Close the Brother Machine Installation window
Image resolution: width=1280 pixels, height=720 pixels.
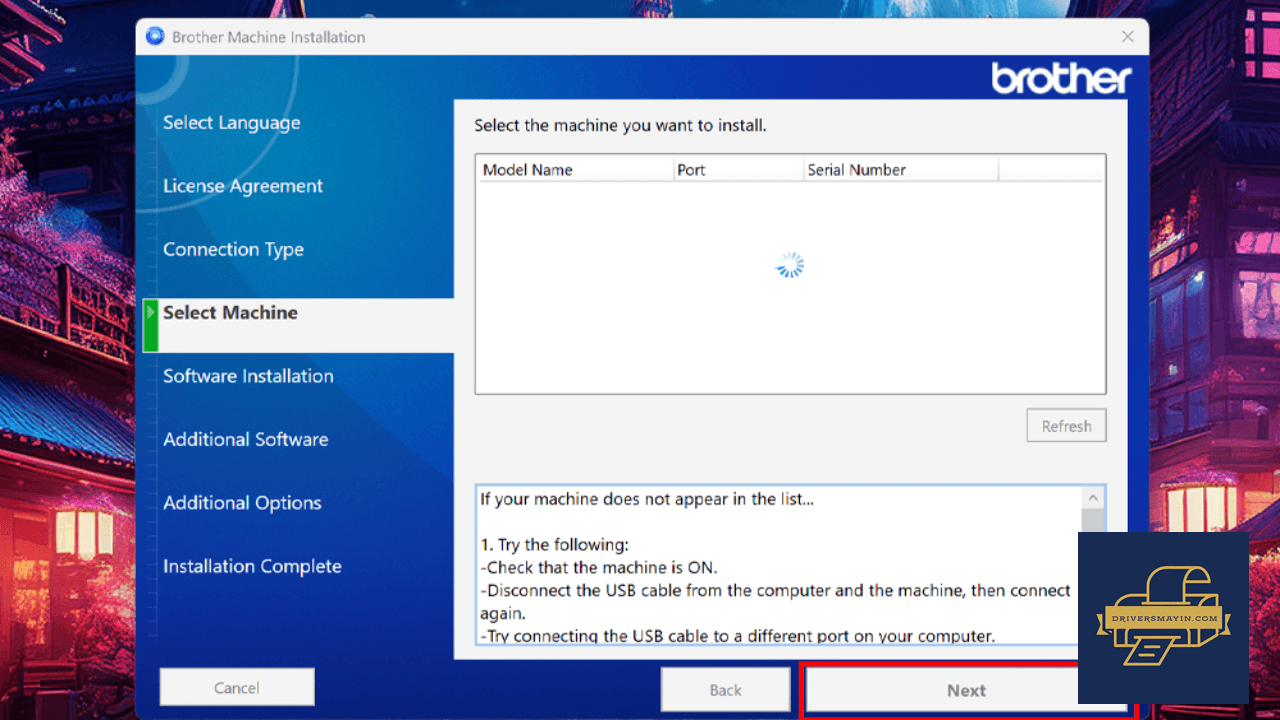click(1127, 37)
